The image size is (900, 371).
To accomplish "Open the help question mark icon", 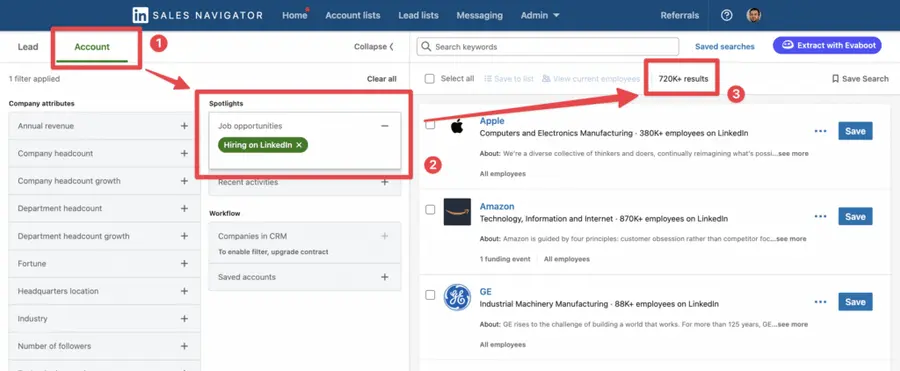I will click(727, 16).
